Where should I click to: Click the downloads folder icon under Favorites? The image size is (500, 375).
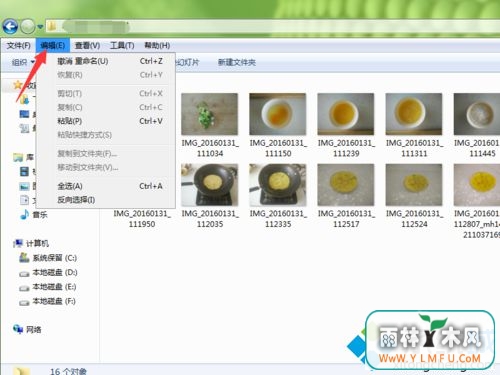coord(24,99)
